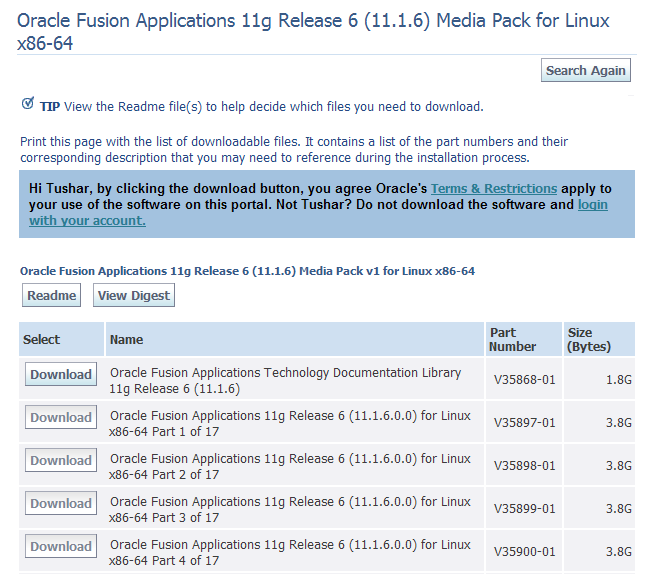Select part number V35899-01
The image size is (658, 576).
coord(525,508)
